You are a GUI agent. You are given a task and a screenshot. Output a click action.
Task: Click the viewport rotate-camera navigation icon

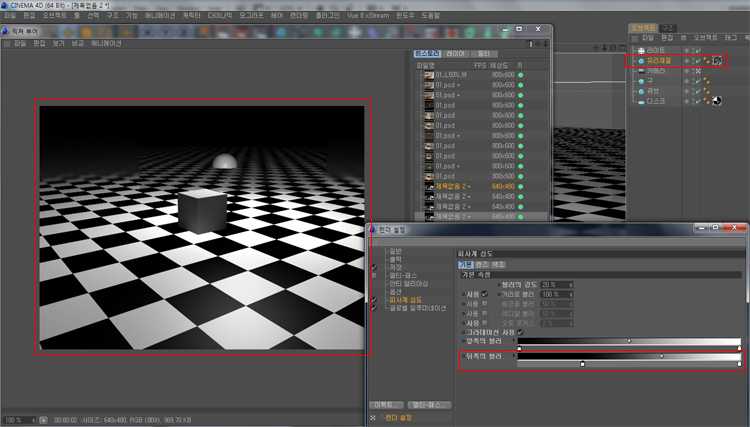(x=613, y=48)
